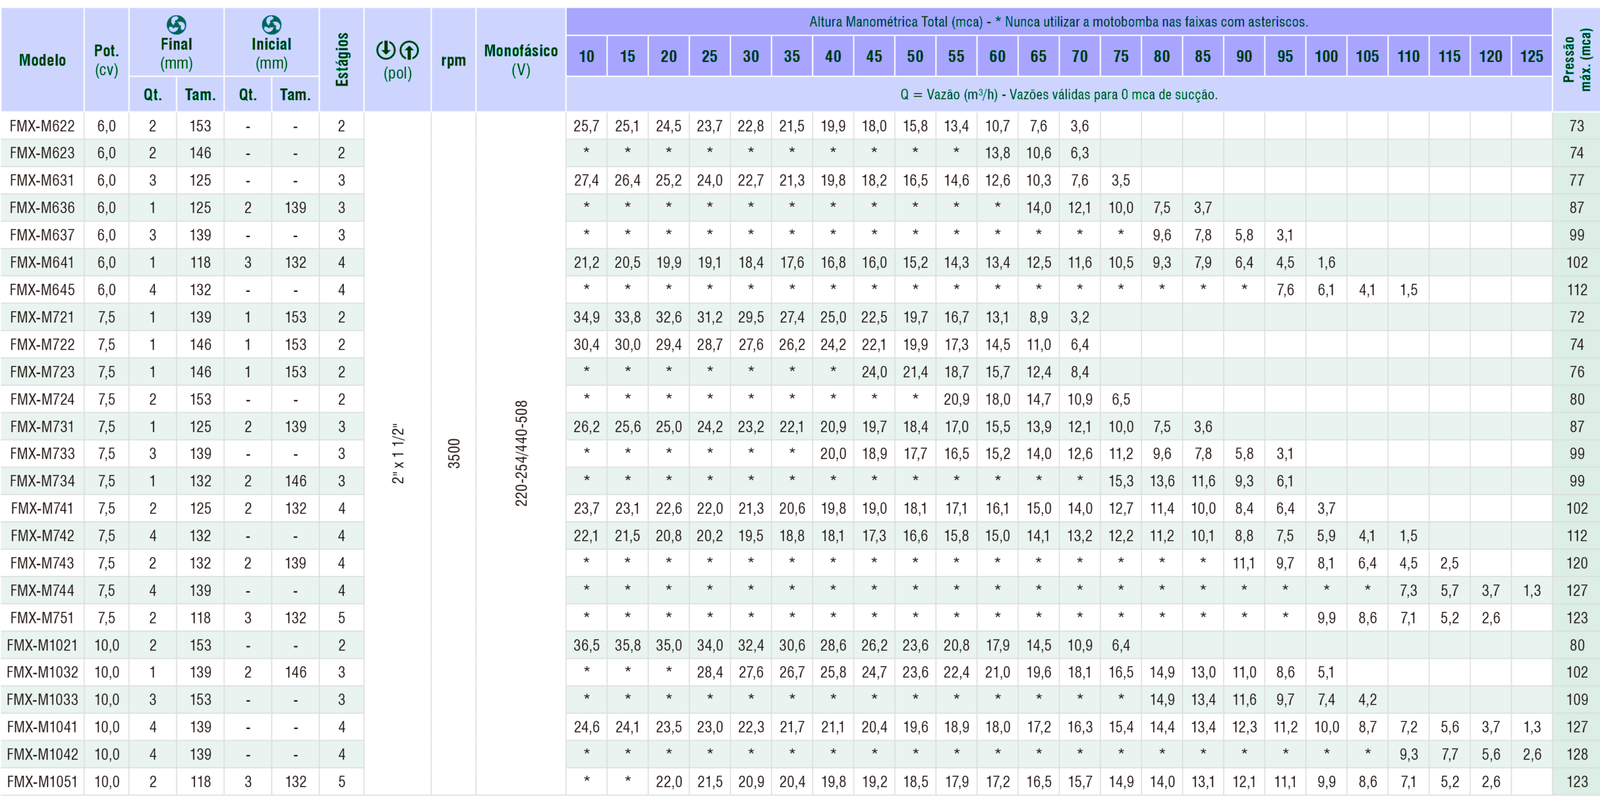Click model name FMX-M636
The height and width of the screenshot is (799, 1600).
pos(42,208)
